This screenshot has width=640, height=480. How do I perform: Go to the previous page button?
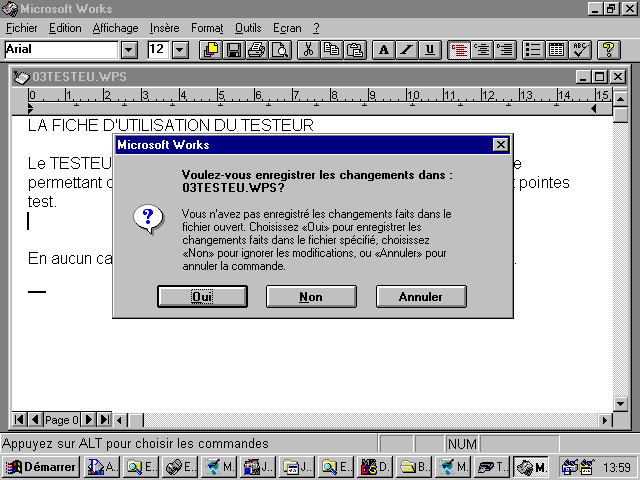[x=35, y=420]
